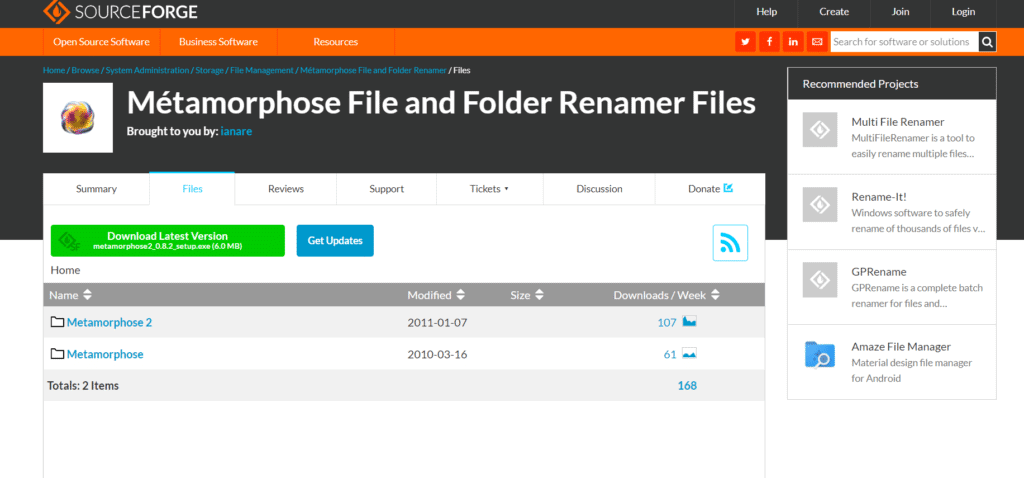This screenshot has height=478, width=1024.
Task: Click the Metamorphose folder icon
Action: pos(57,354)
